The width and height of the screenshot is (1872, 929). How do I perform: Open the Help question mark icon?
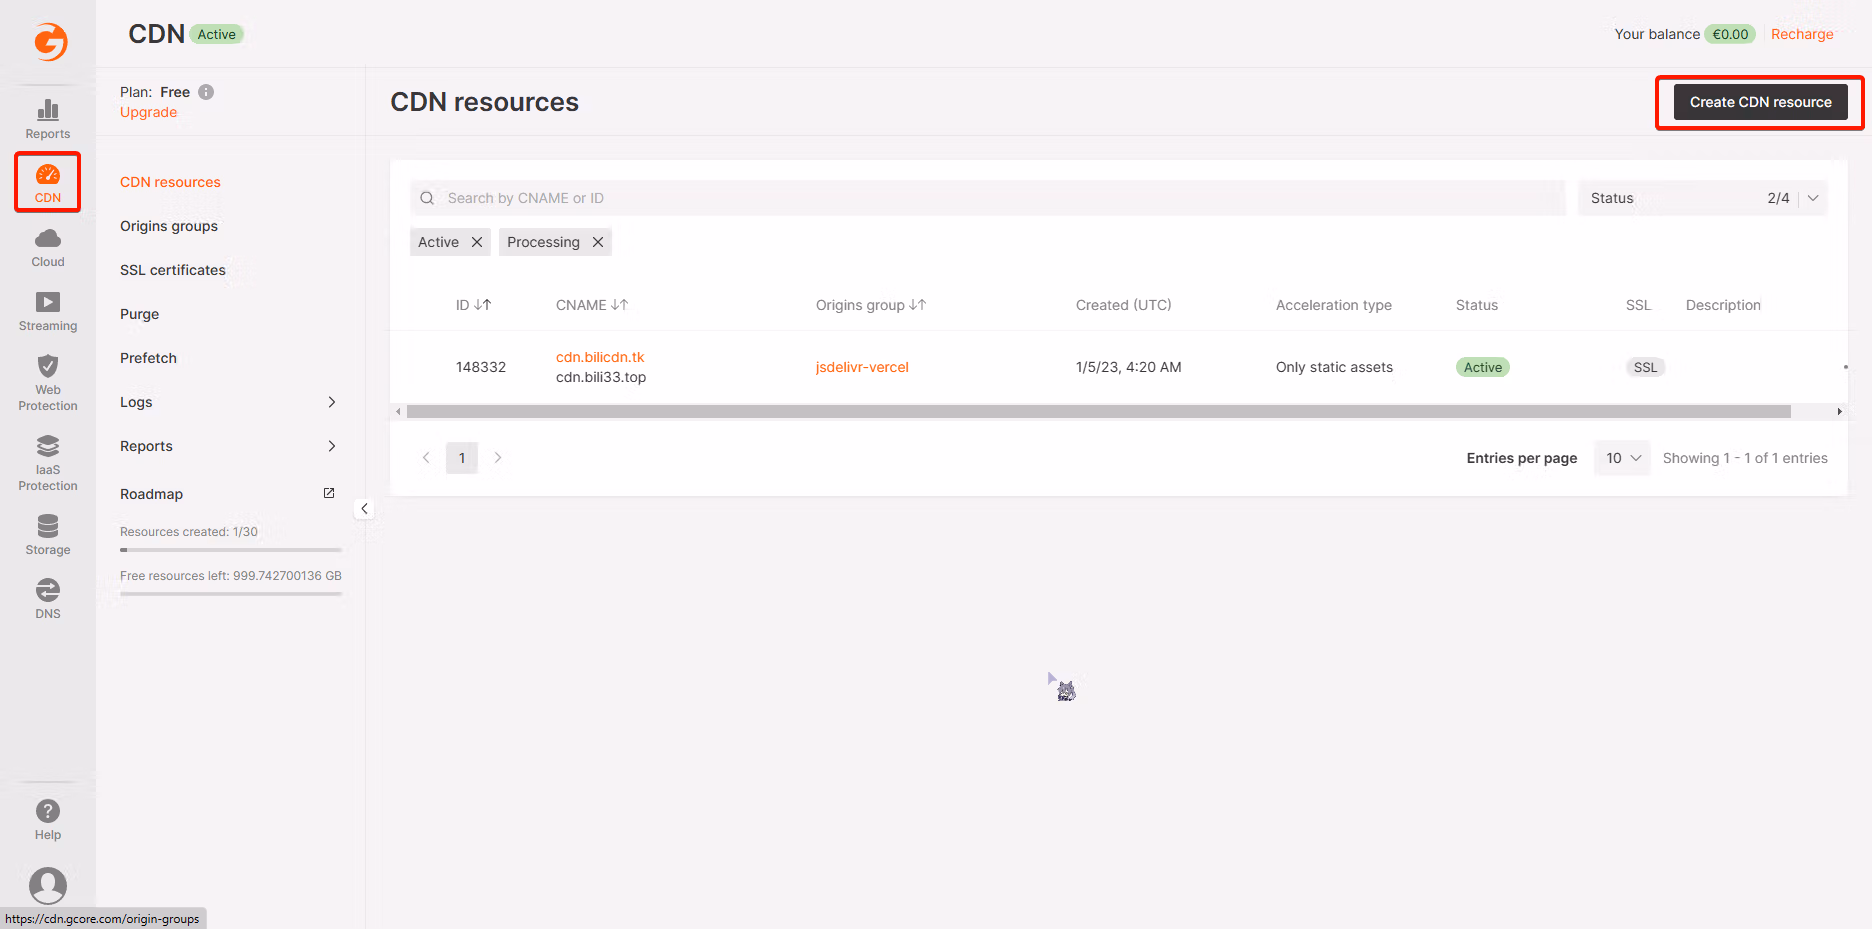[x=48, y=811]
